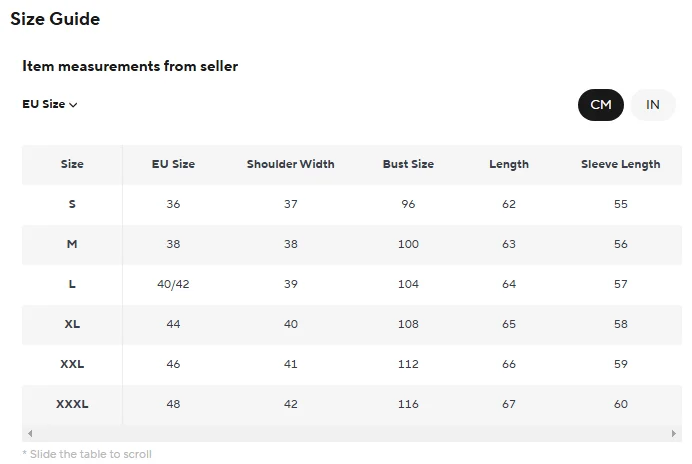
Task: Select the XL size row label
Action: click(x=72, y=324)
